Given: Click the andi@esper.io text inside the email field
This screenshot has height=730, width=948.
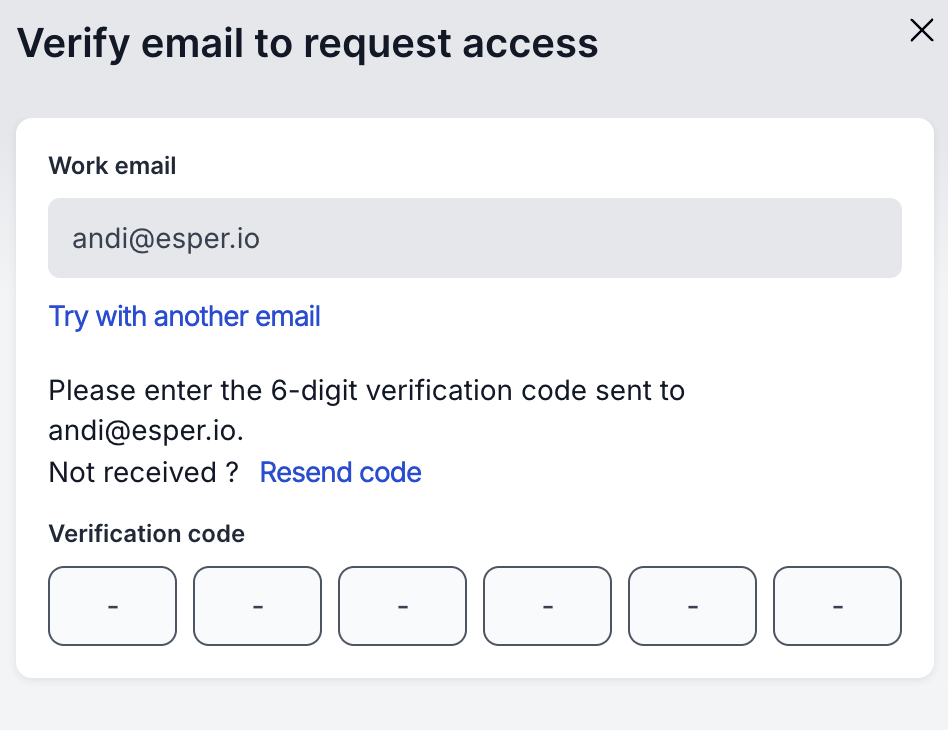Looking at the screenshot, I should [166, 239].
